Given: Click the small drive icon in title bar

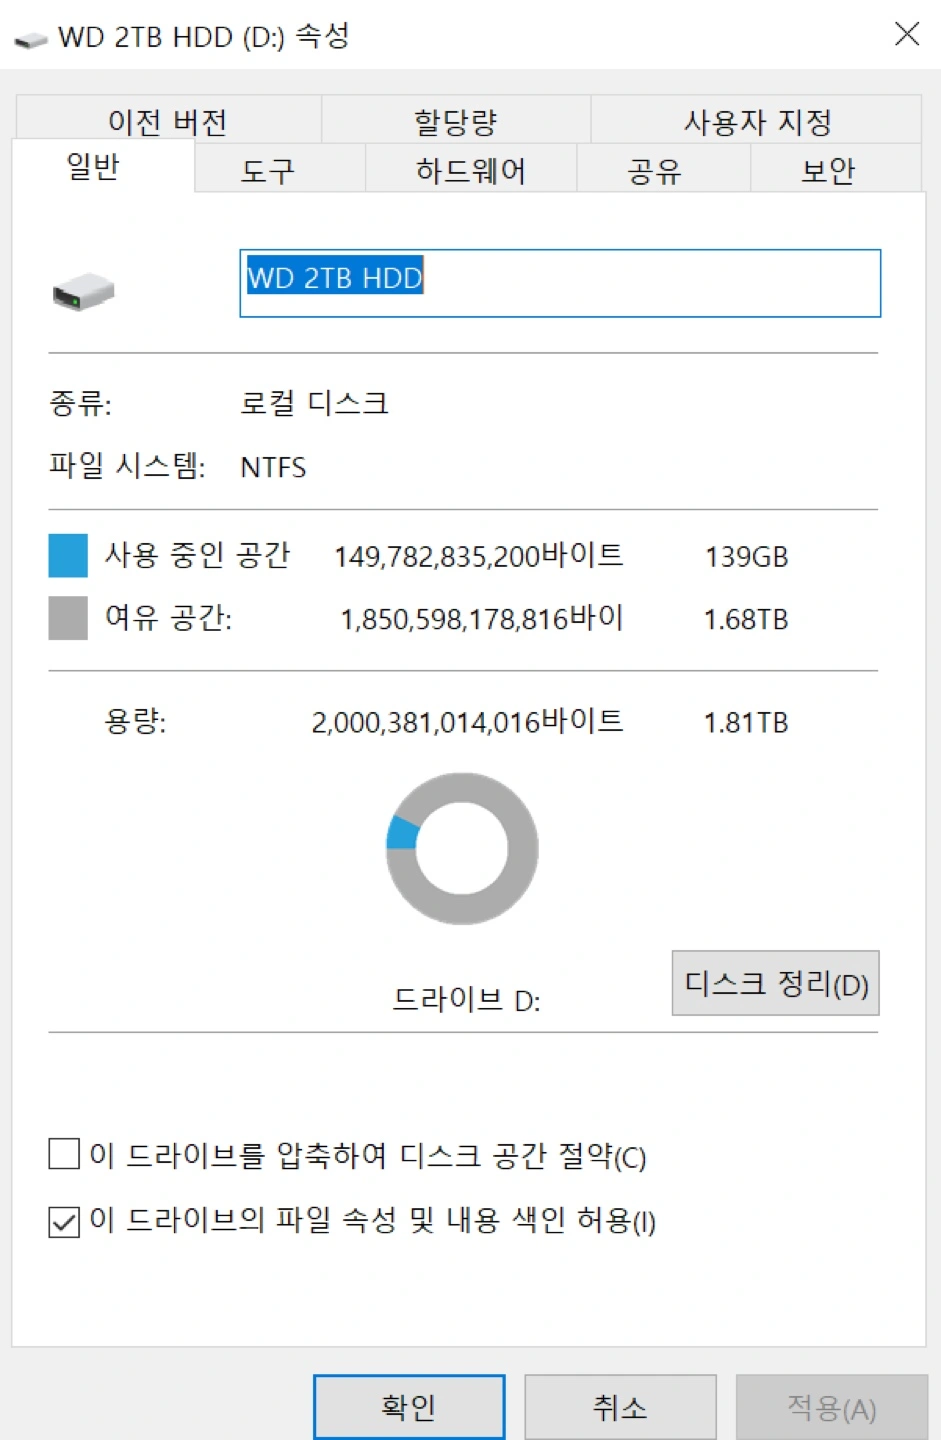Looking at the screenshot, I should (31, 39).
